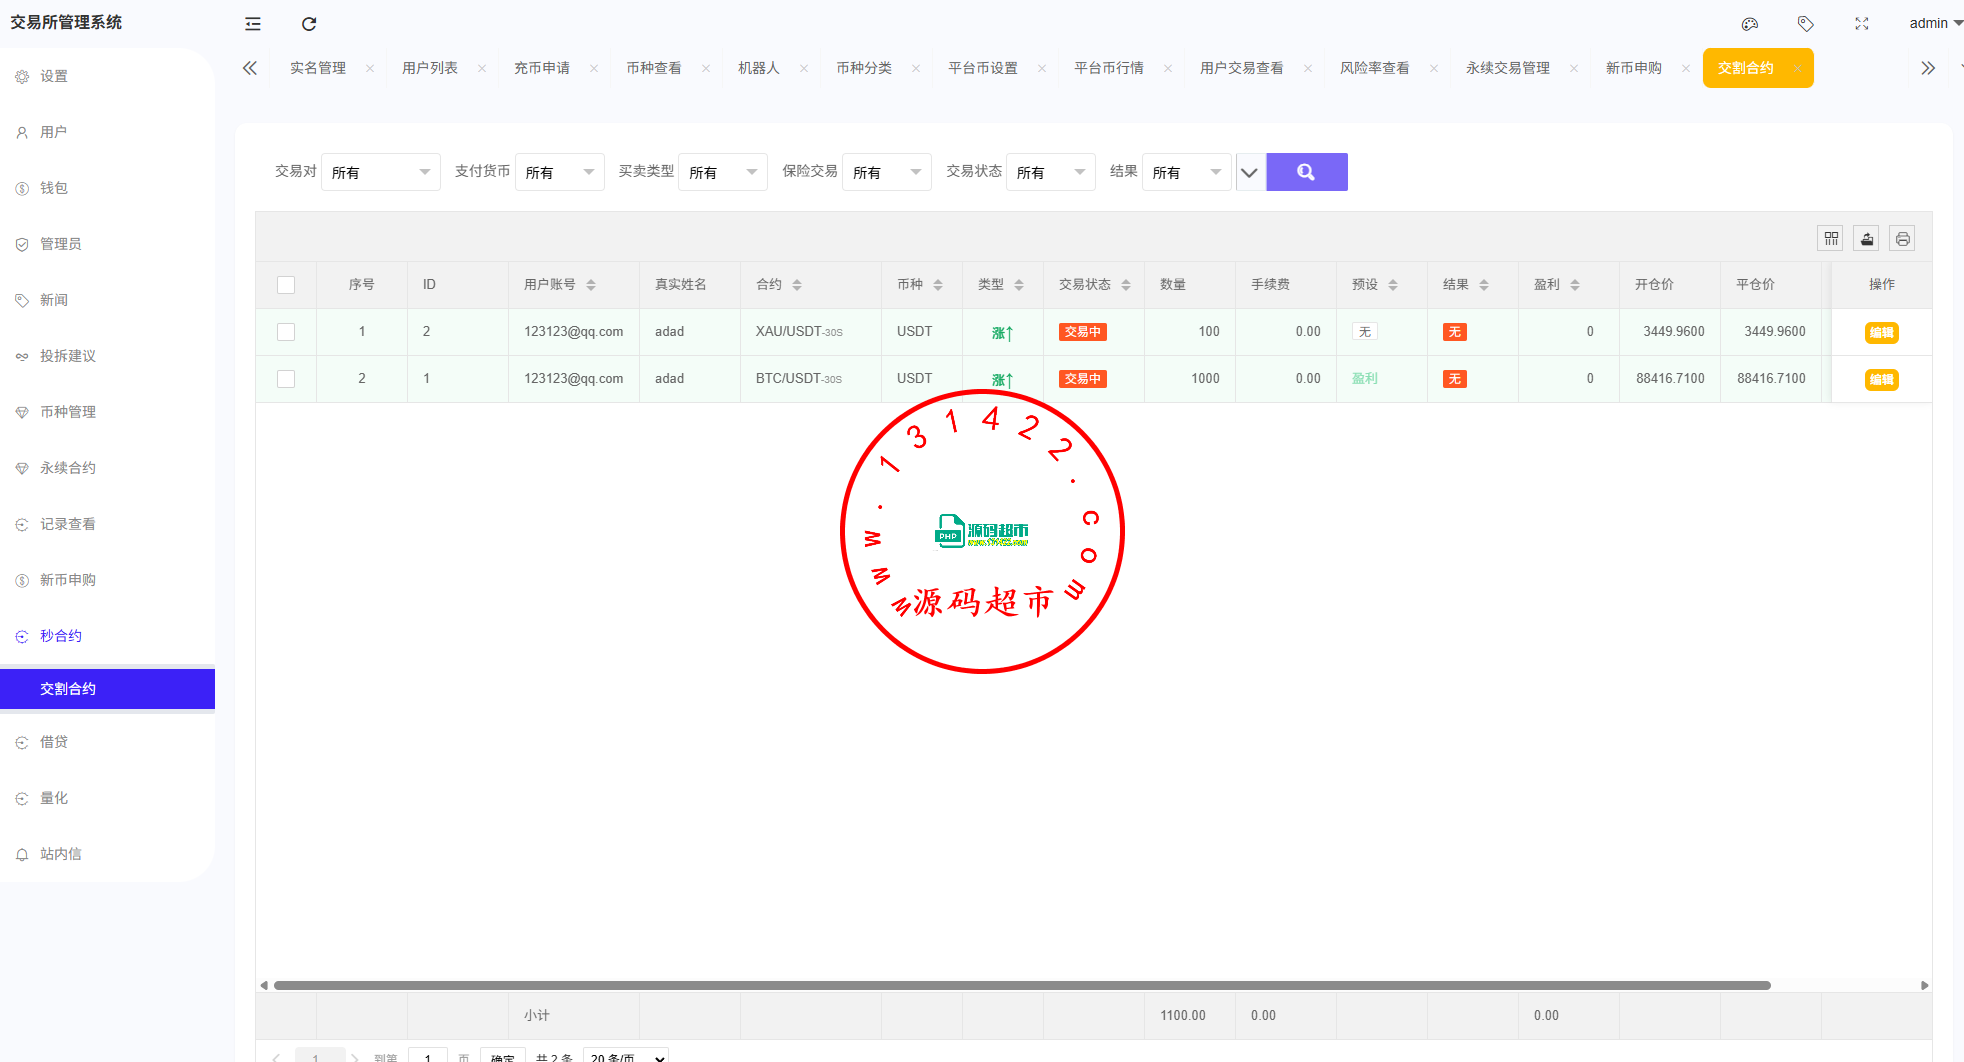Image resolution: width=1964 pixels, height=1062 pixels.
Task: Click the horizontal scrollbar below the table
Action: tap(1020, 985)
